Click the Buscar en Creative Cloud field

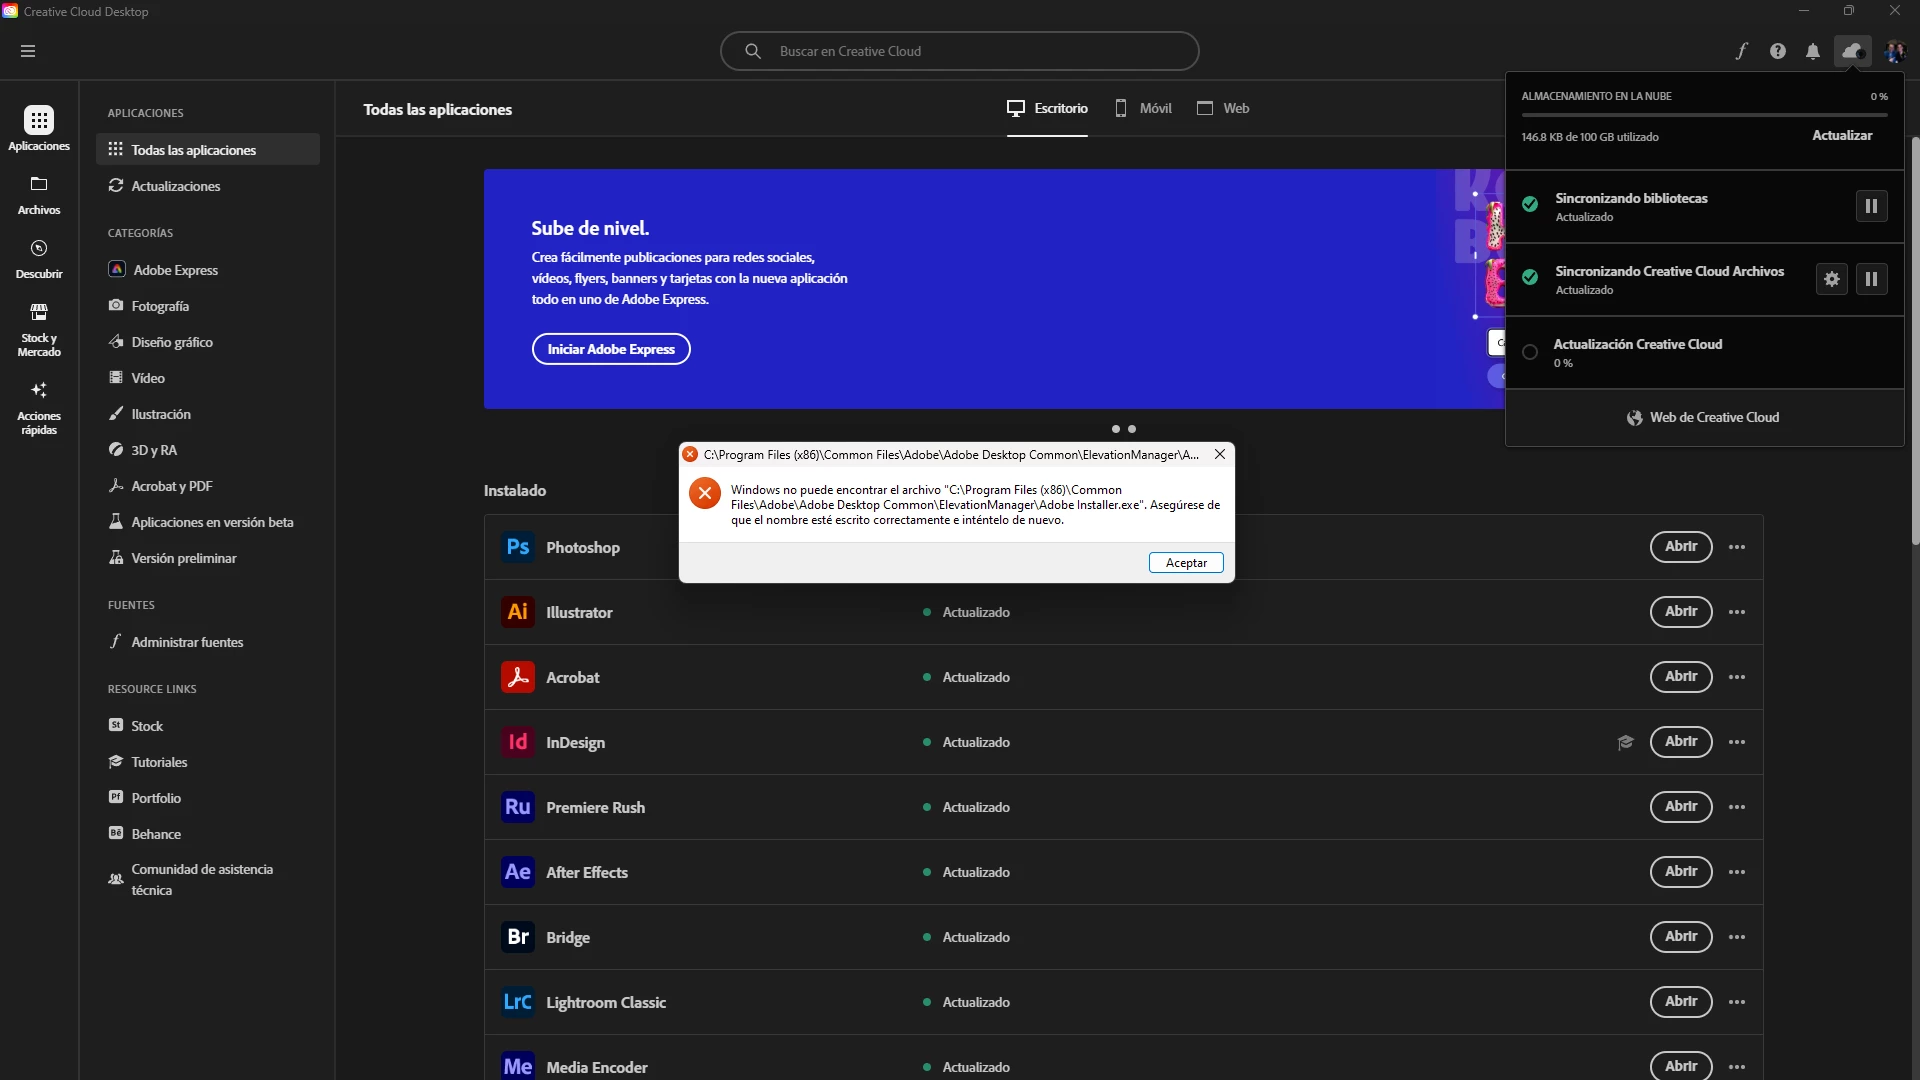pos(960,51)
